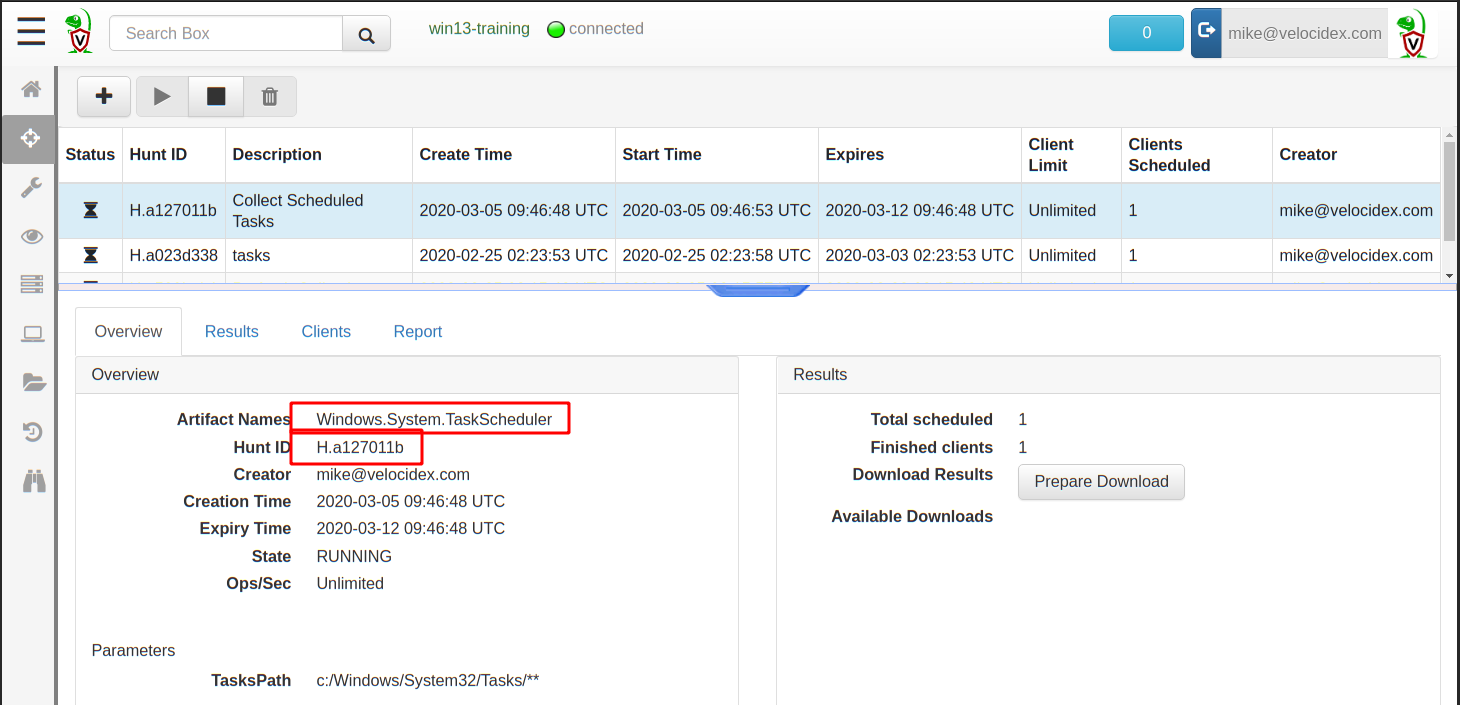Image resolution: width=1460 pixels, height=705 pixels.
Task: Open View Artifacts with the wrench icon
Action: coord(30,187)
